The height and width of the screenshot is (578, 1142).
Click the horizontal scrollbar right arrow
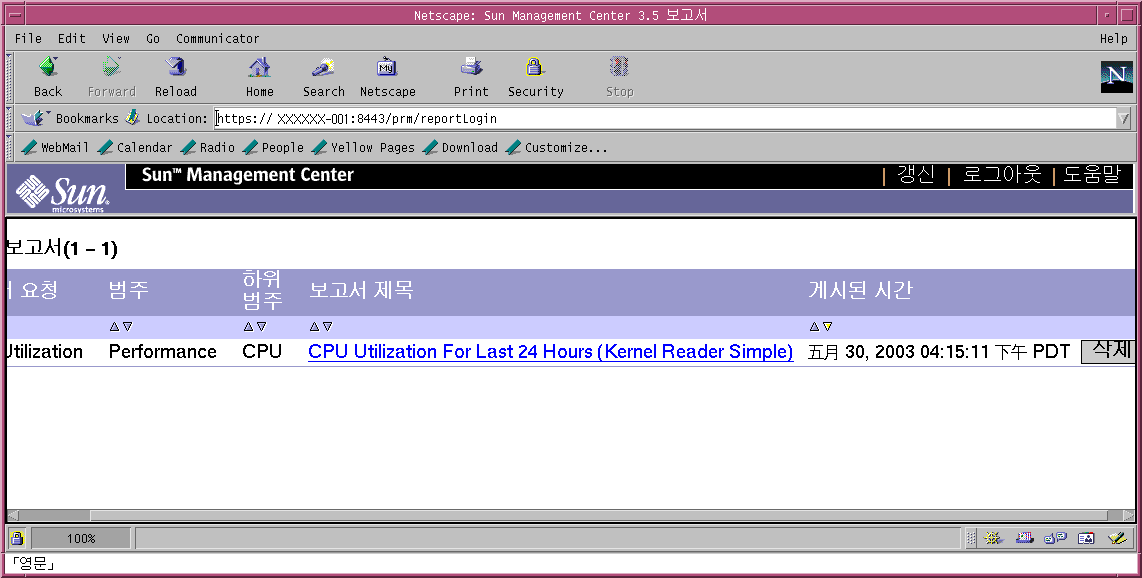[x=1129, y=515]
